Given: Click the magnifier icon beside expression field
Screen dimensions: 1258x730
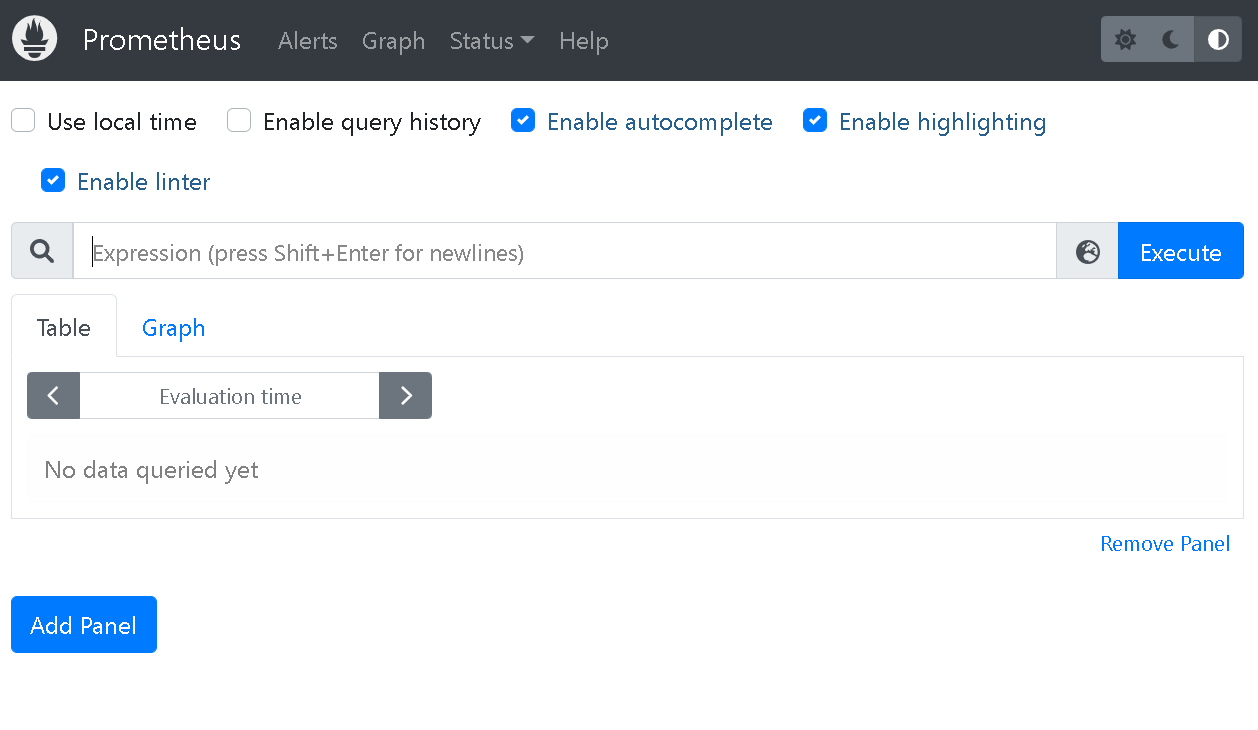Looking at the screenshot, I should click(x=42, y=251).
